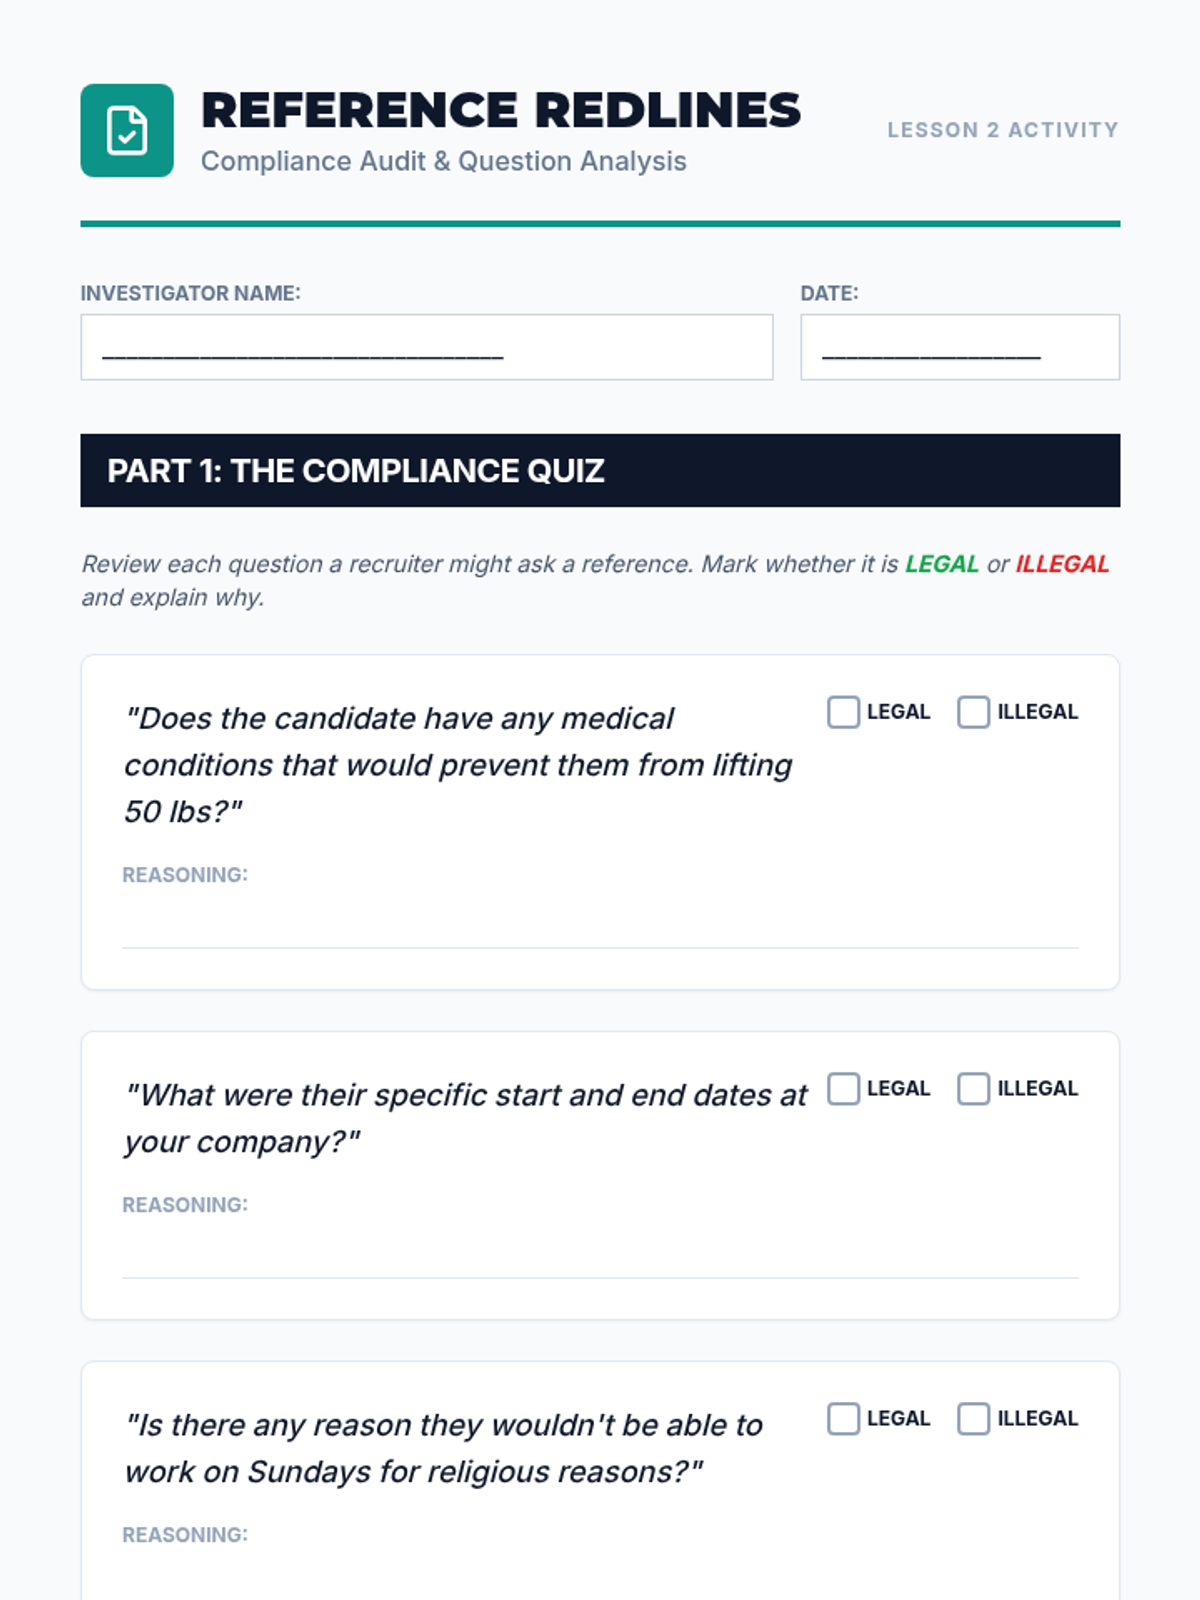The height and width of the screenshot is (1600, 1200).
Task: Click the medical conditions question text
Action: [x=457, y=765]
